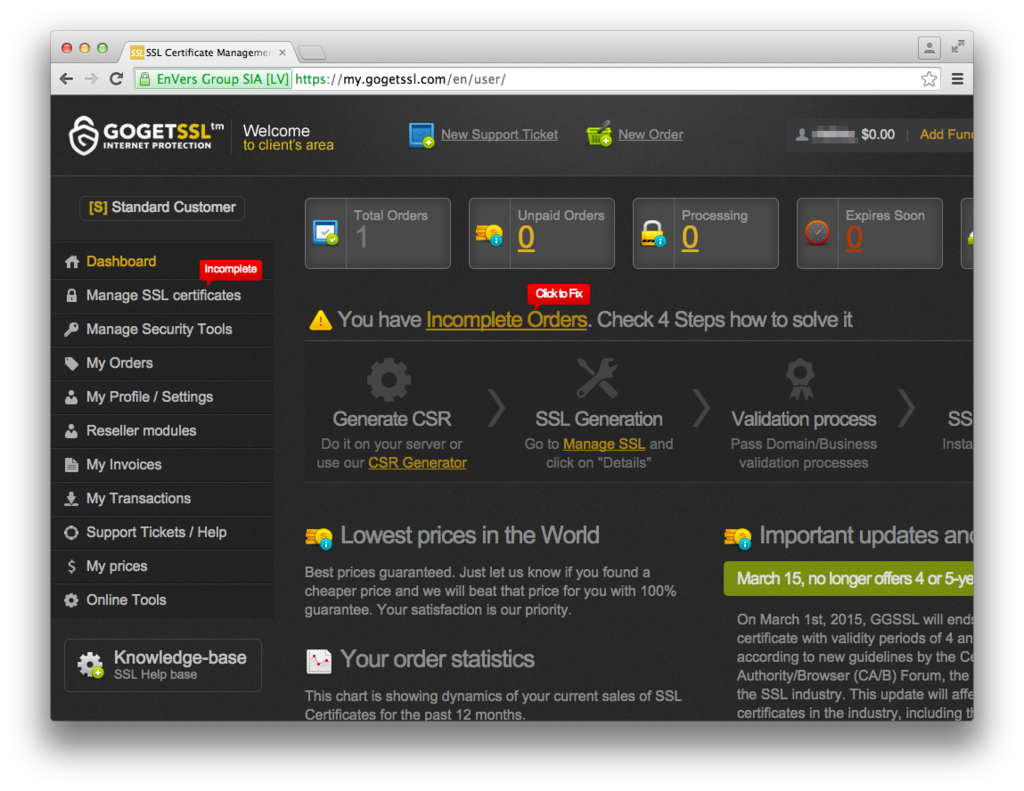Viewport: 1024px width, 791px height.
Task: Click the New Support Ticket link
Action: pos(500,135)
